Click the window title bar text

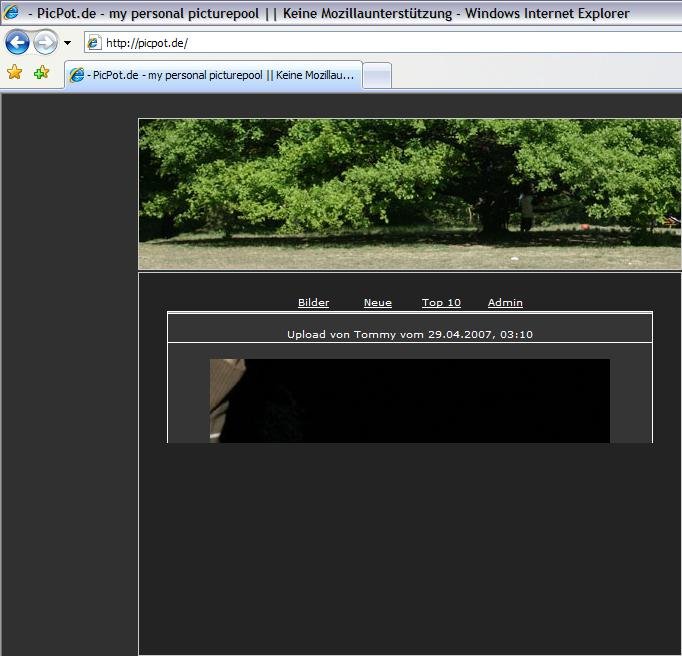[330, 13]
